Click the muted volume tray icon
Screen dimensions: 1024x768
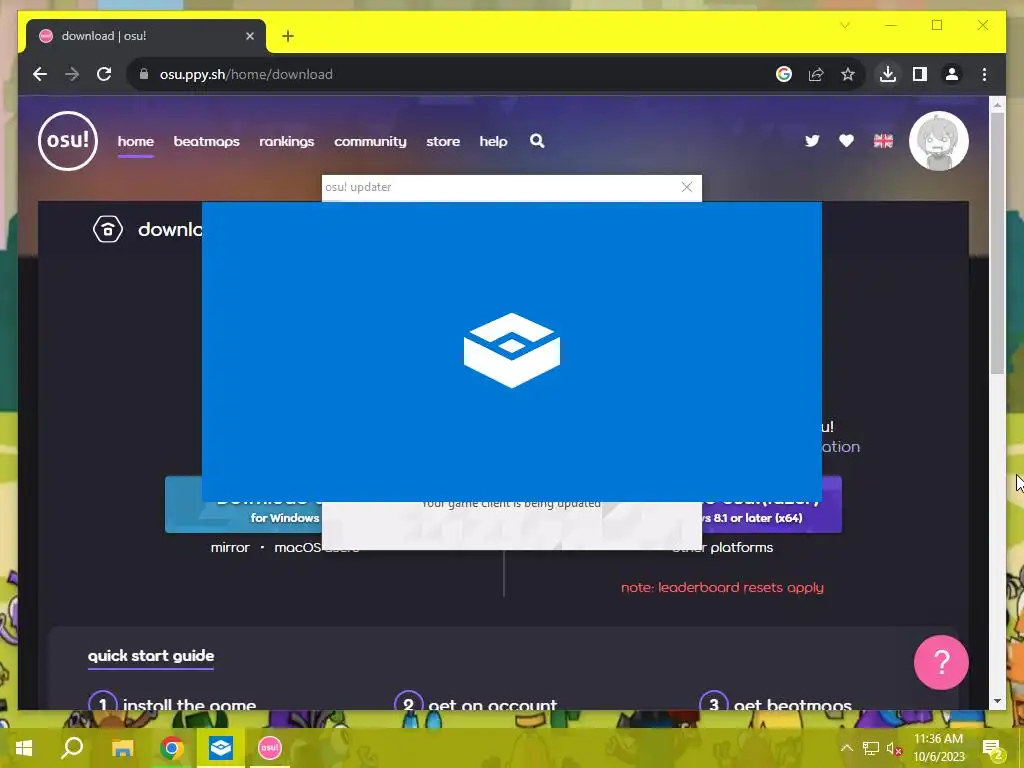tap(894, 748)
